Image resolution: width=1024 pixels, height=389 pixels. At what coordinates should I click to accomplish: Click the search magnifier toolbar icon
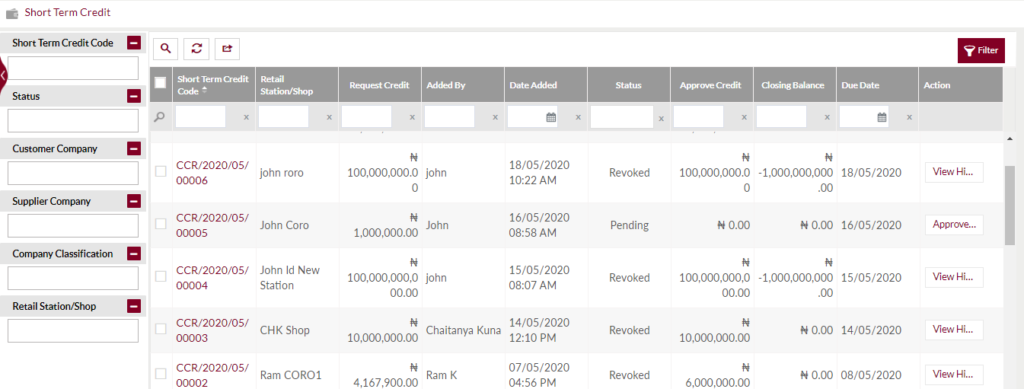click(166, 48)
